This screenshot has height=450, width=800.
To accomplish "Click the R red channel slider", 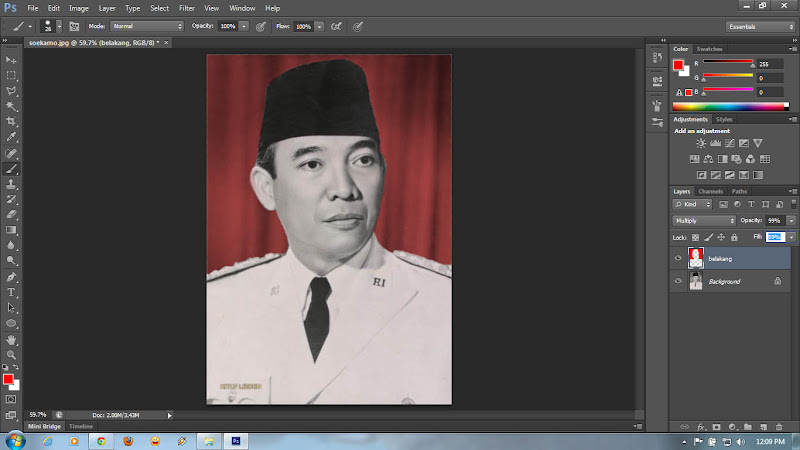I will pyautogui.click(x=728, y=63).
